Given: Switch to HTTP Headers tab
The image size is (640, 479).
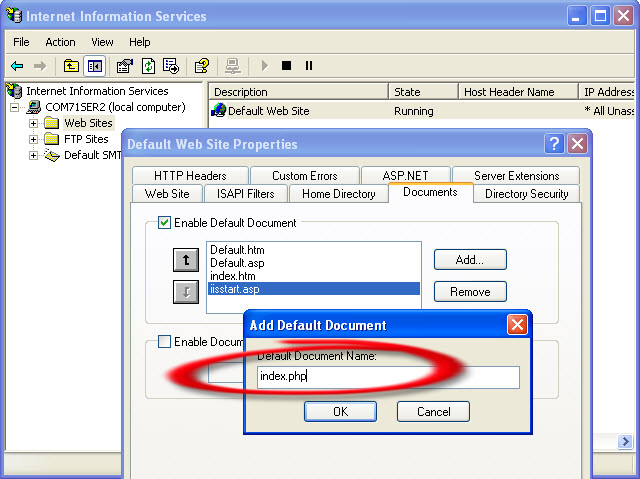Looking at the screenshot, I should coord(190,175).
